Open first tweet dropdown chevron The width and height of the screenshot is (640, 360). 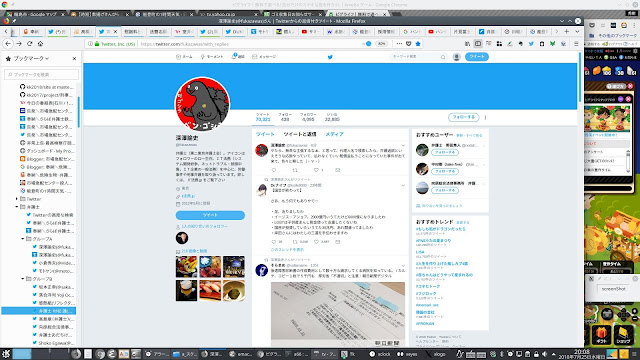[403, 145]
